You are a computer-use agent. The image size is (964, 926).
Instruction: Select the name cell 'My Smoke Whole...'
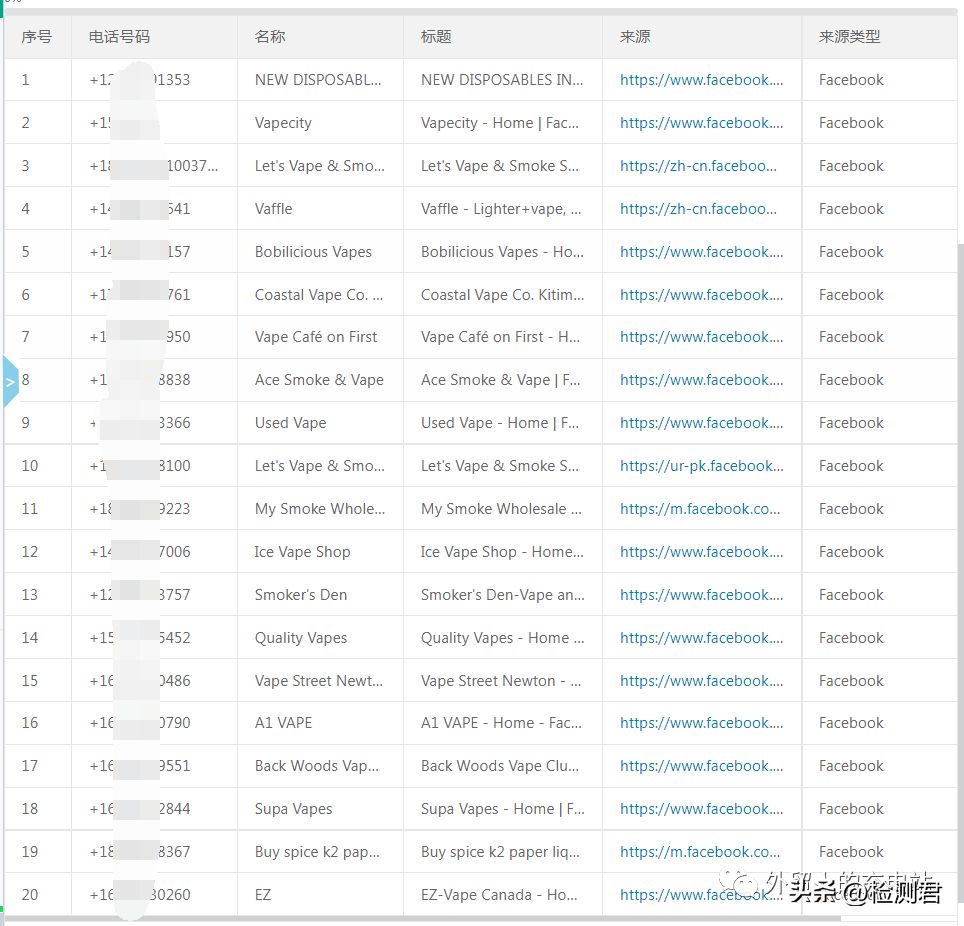tap(320, 509)
